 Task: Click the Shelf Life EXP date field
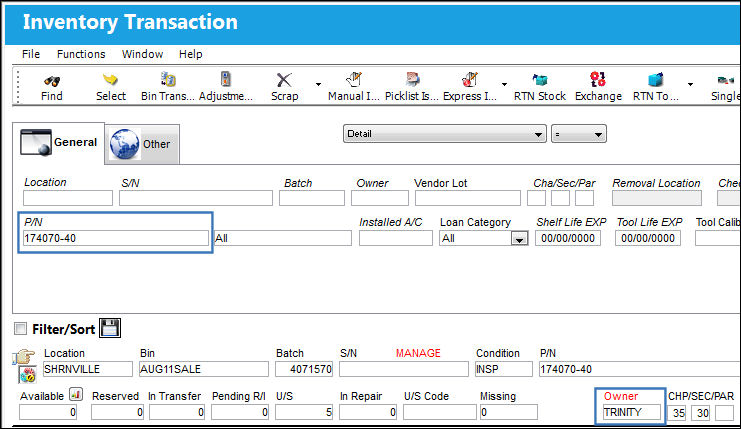(568, 238)
